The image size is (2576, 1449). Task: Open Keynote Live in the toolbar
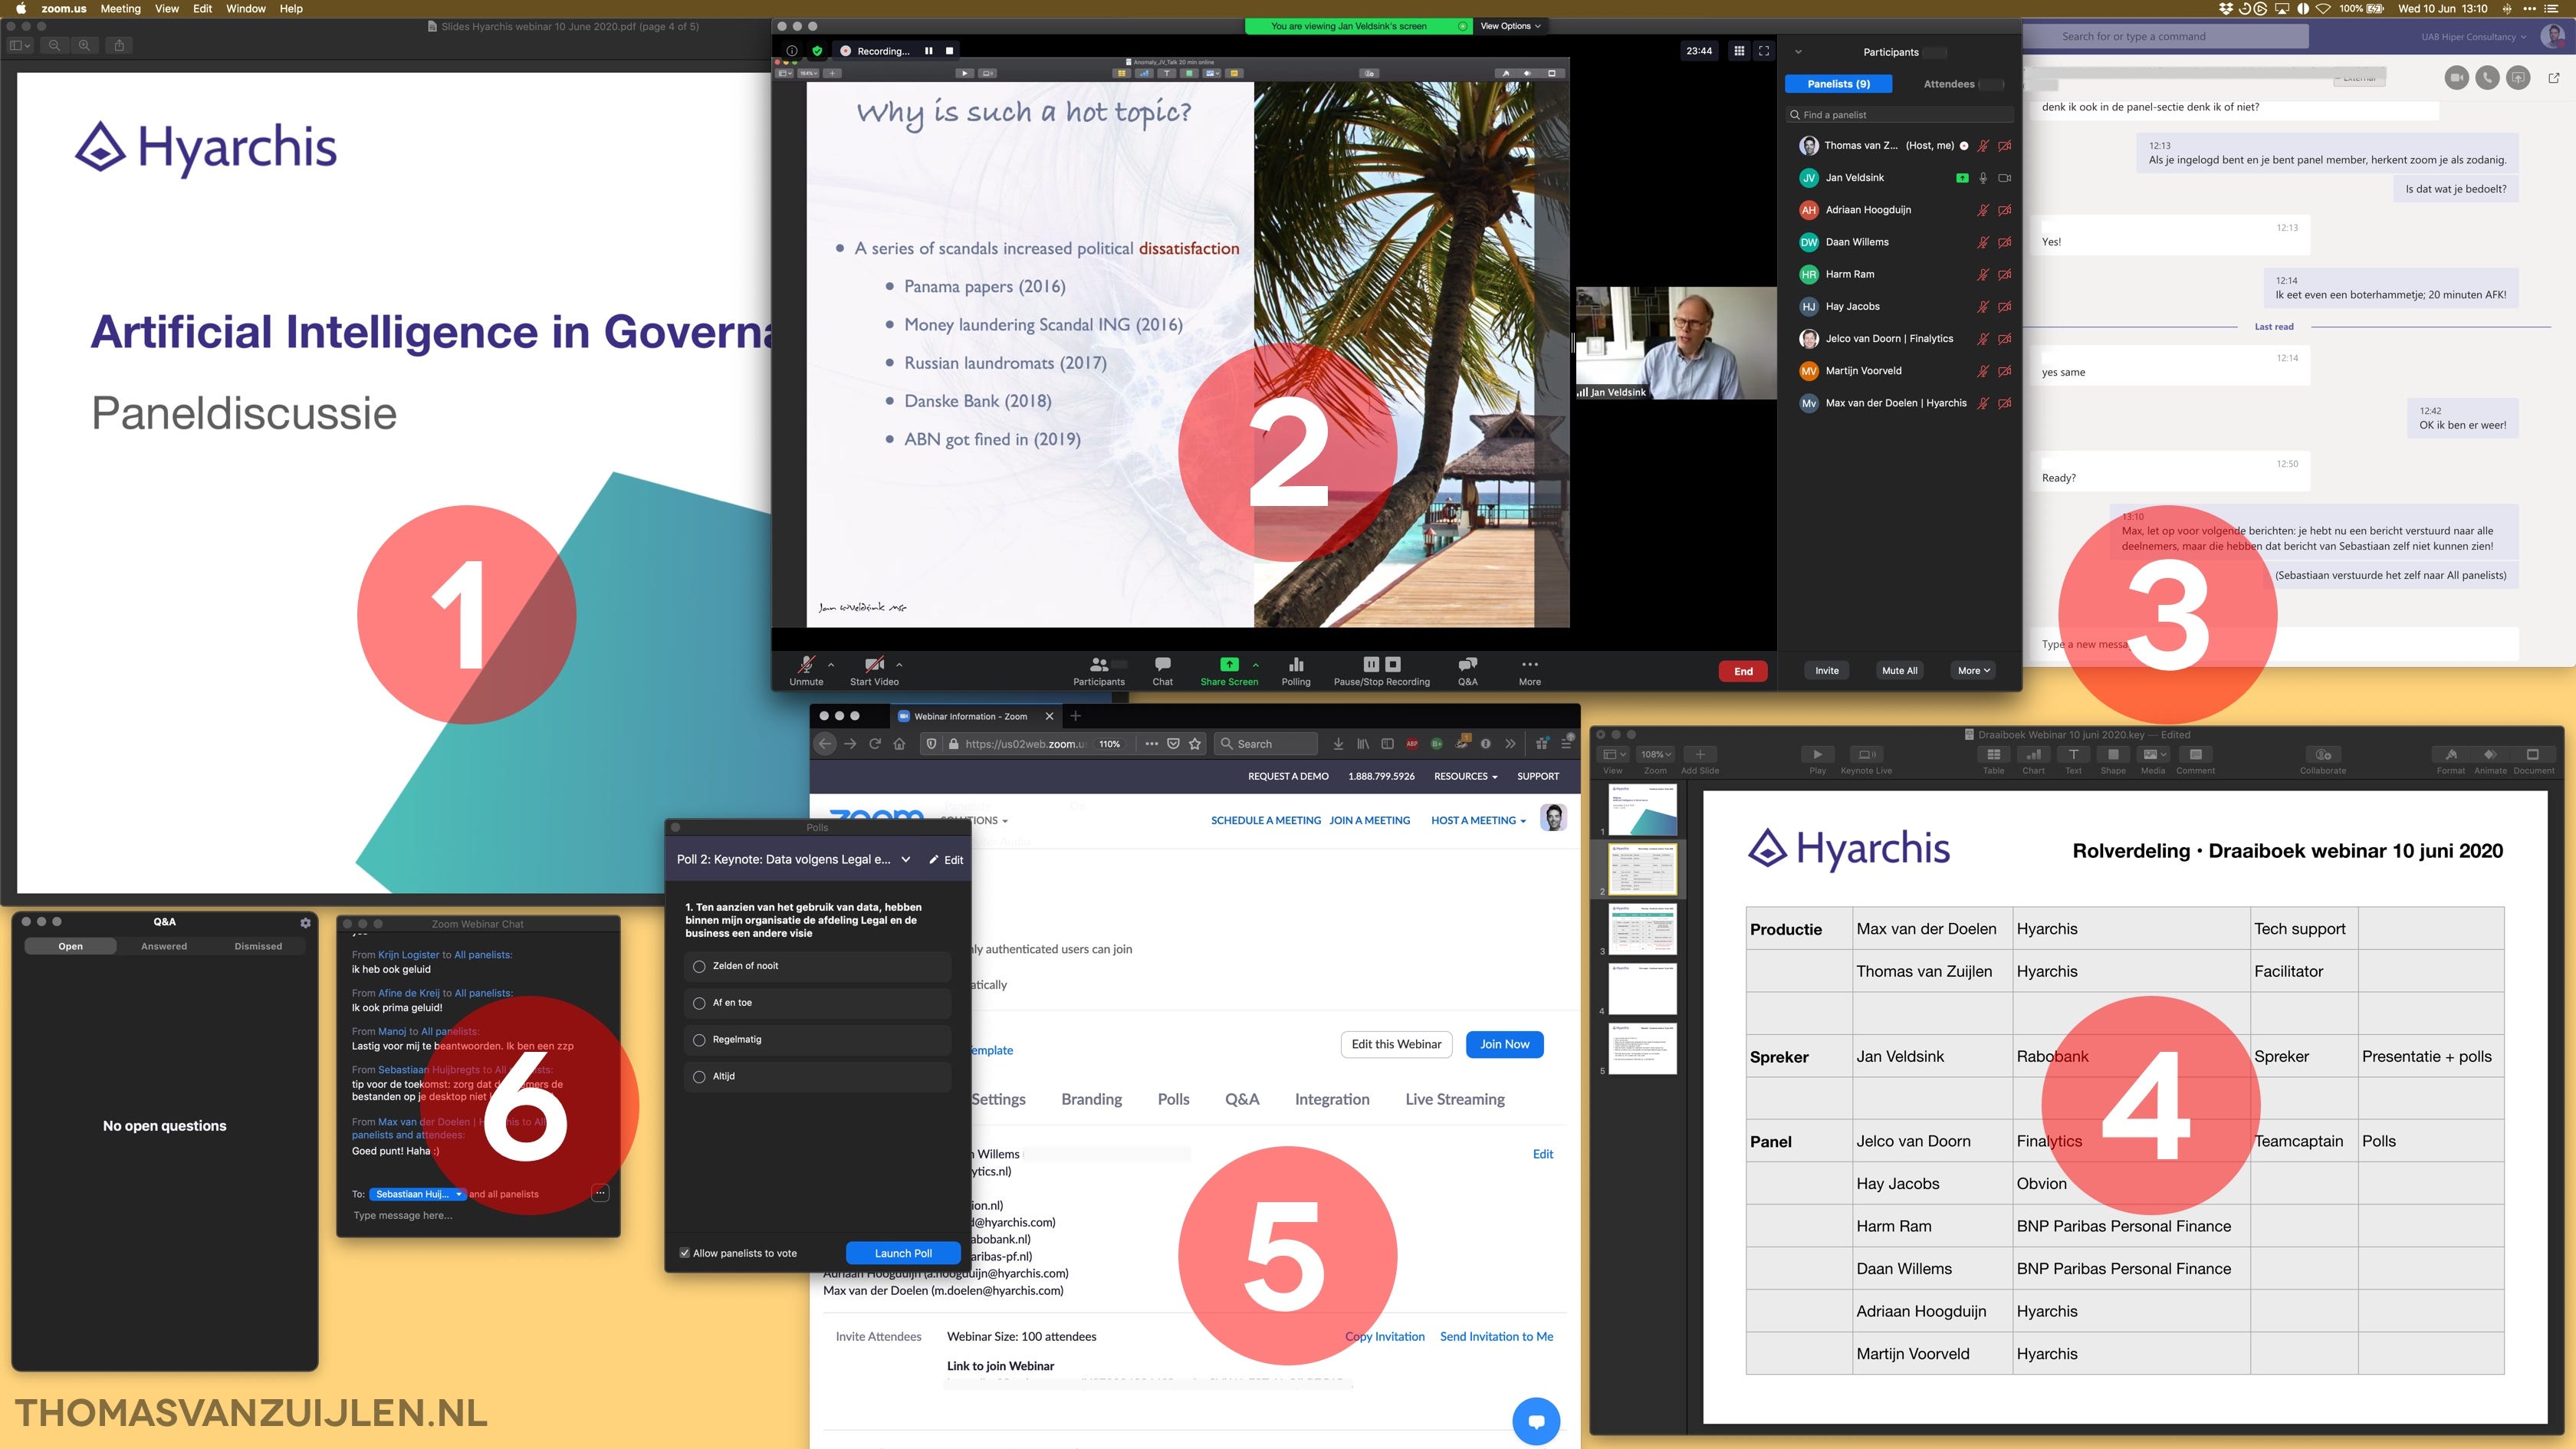click(1866, 755)
